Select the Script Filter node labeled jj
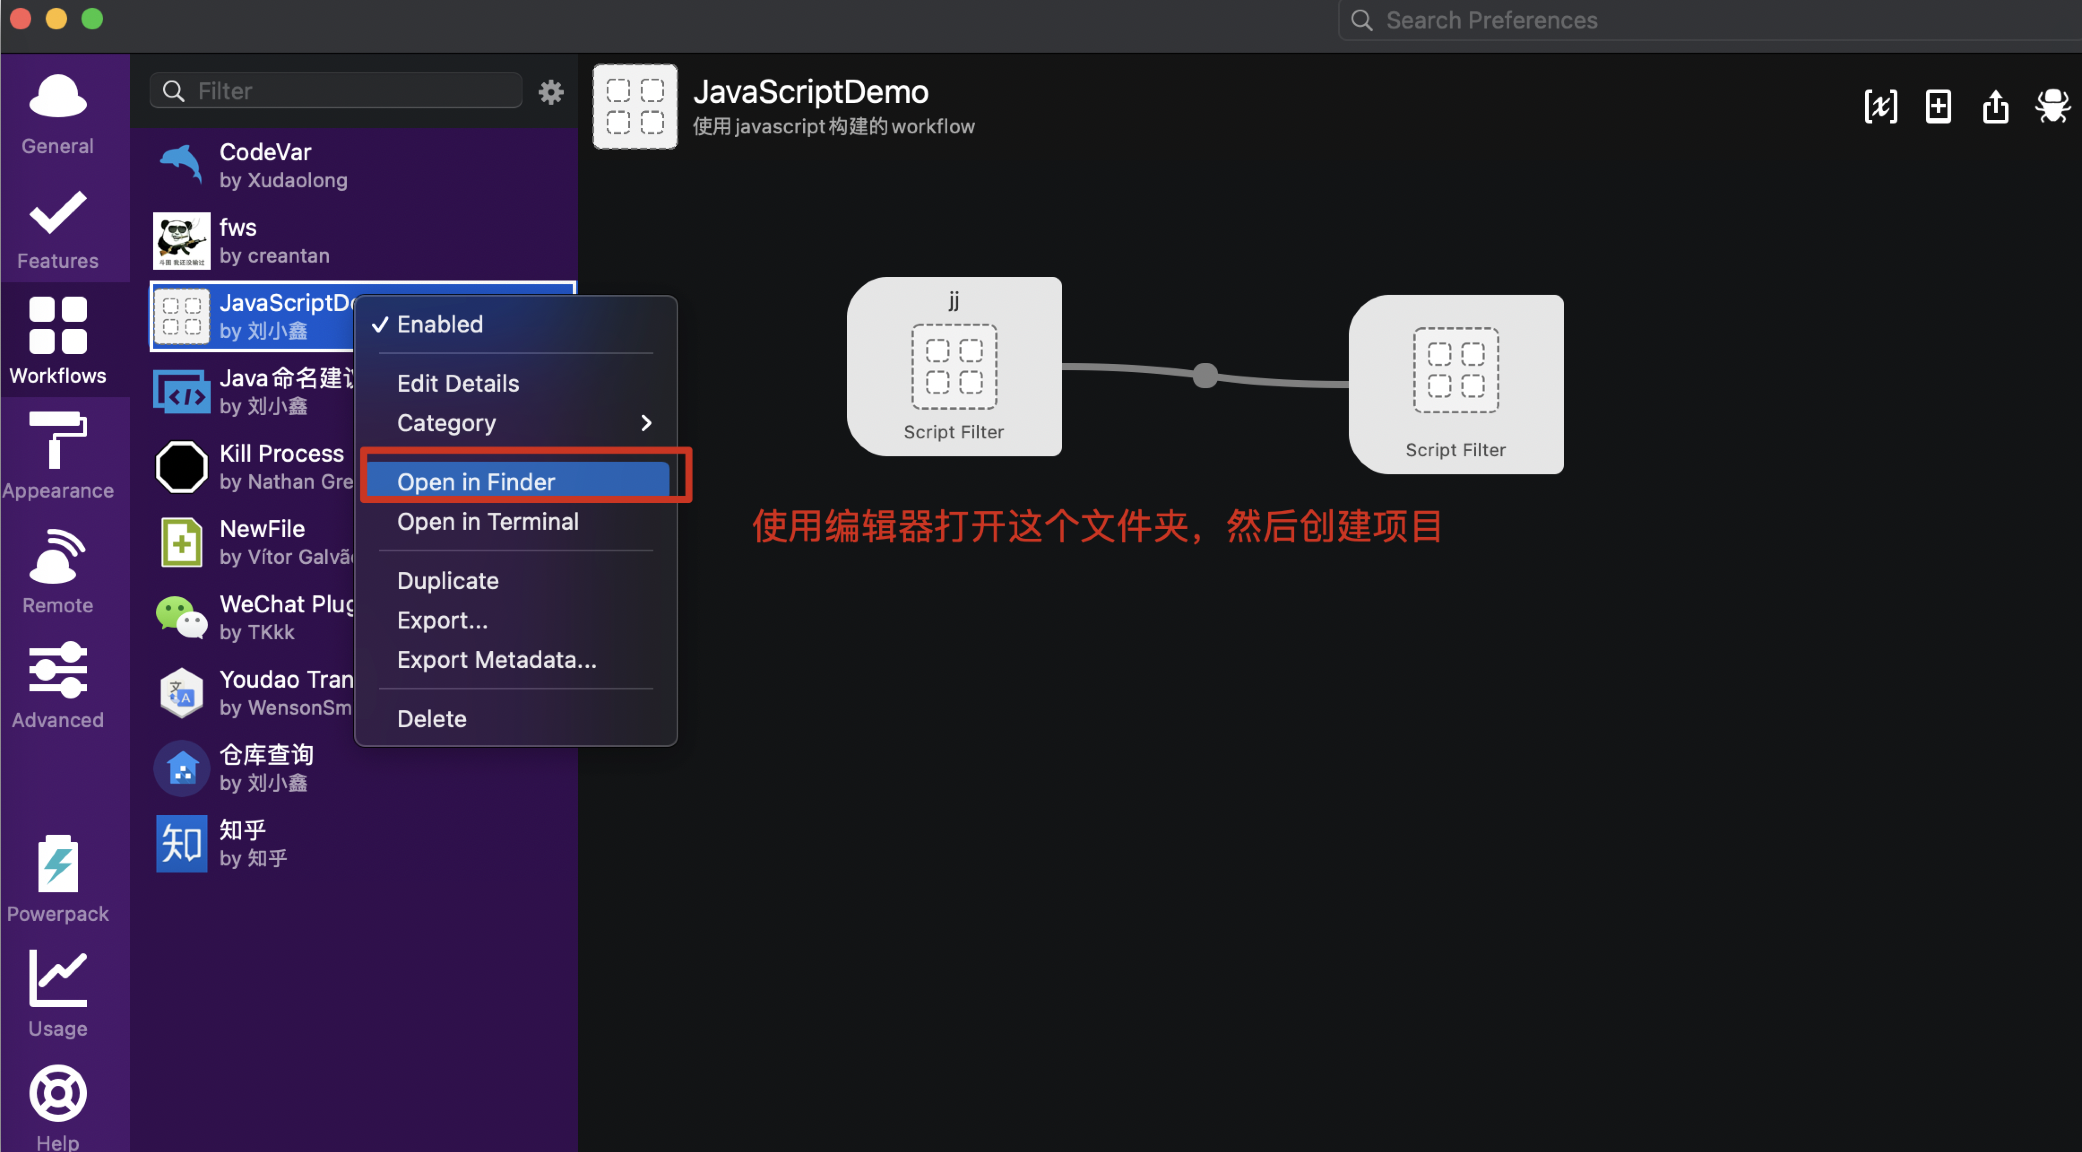Image resolution: width=2082 pixels, height=1152 pixels. (x=954, y=366)
